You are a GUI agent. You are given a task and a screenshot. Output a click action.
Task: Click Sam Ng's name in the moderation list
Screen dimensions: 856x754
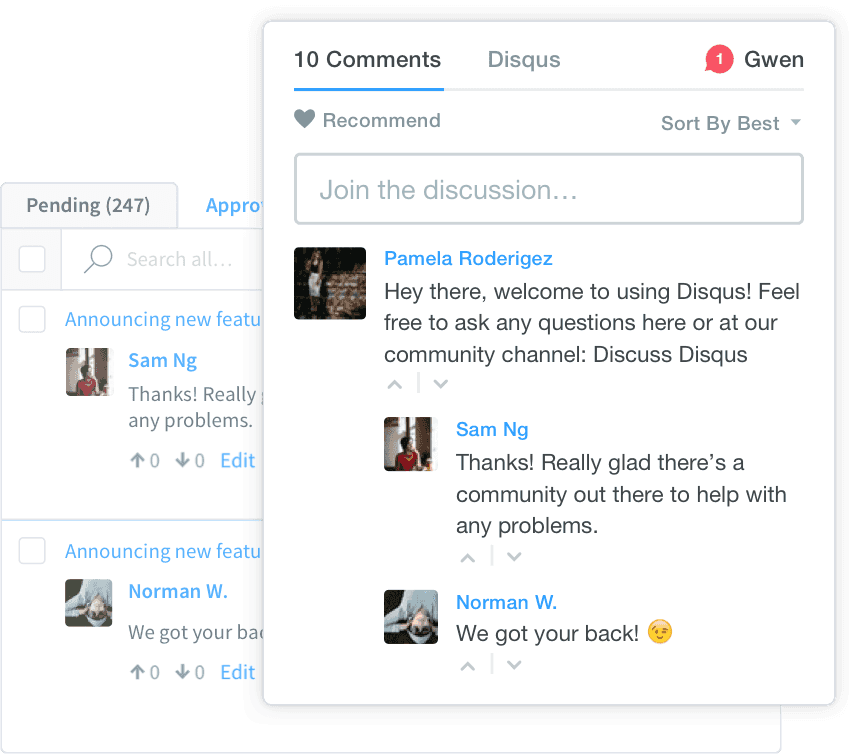coord(162,360)
